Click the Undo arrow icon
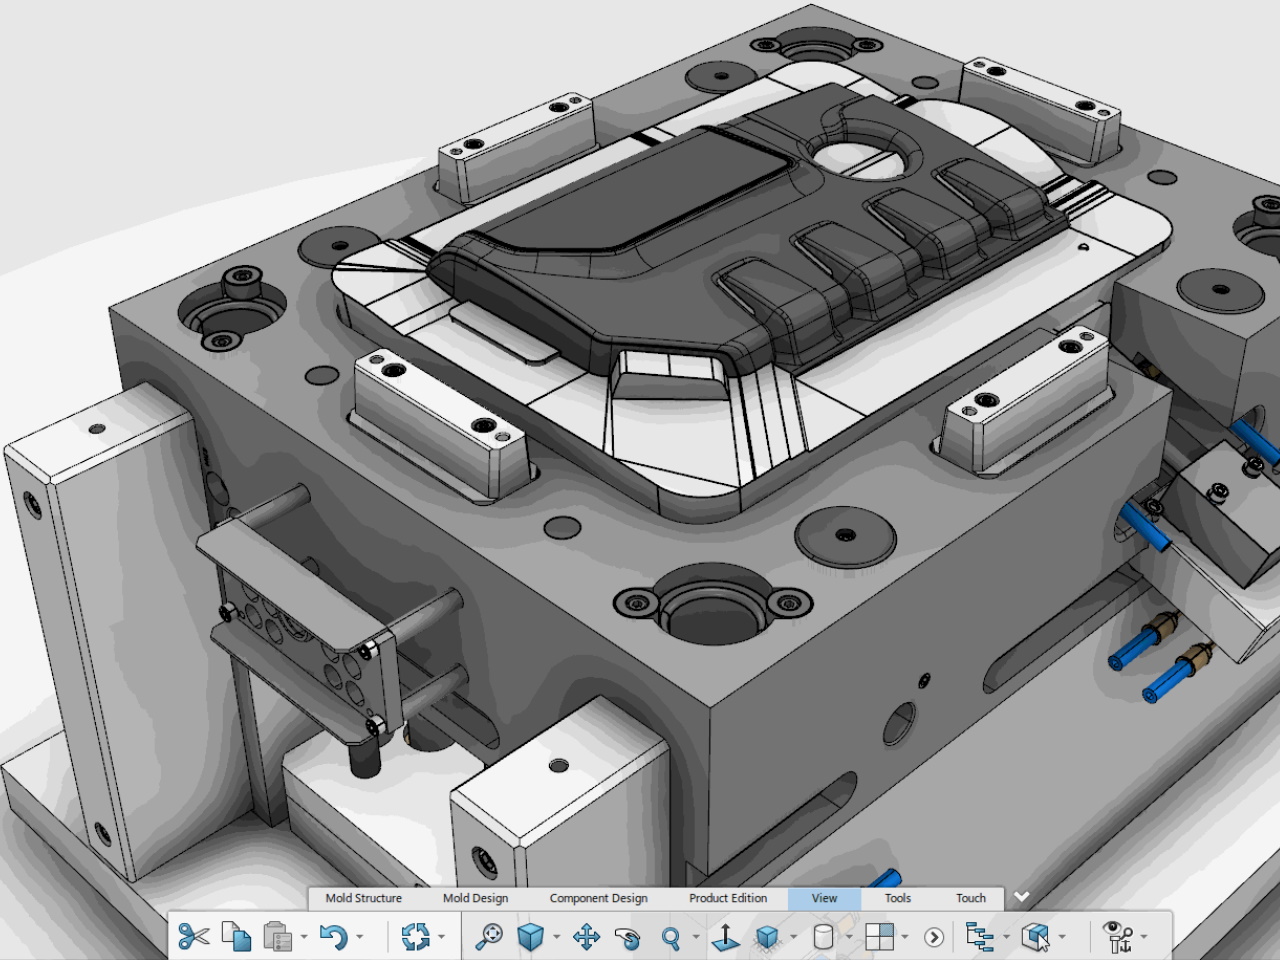This screenshot has height=960, width=1280. pyautogui.click(x=333, y=937)
